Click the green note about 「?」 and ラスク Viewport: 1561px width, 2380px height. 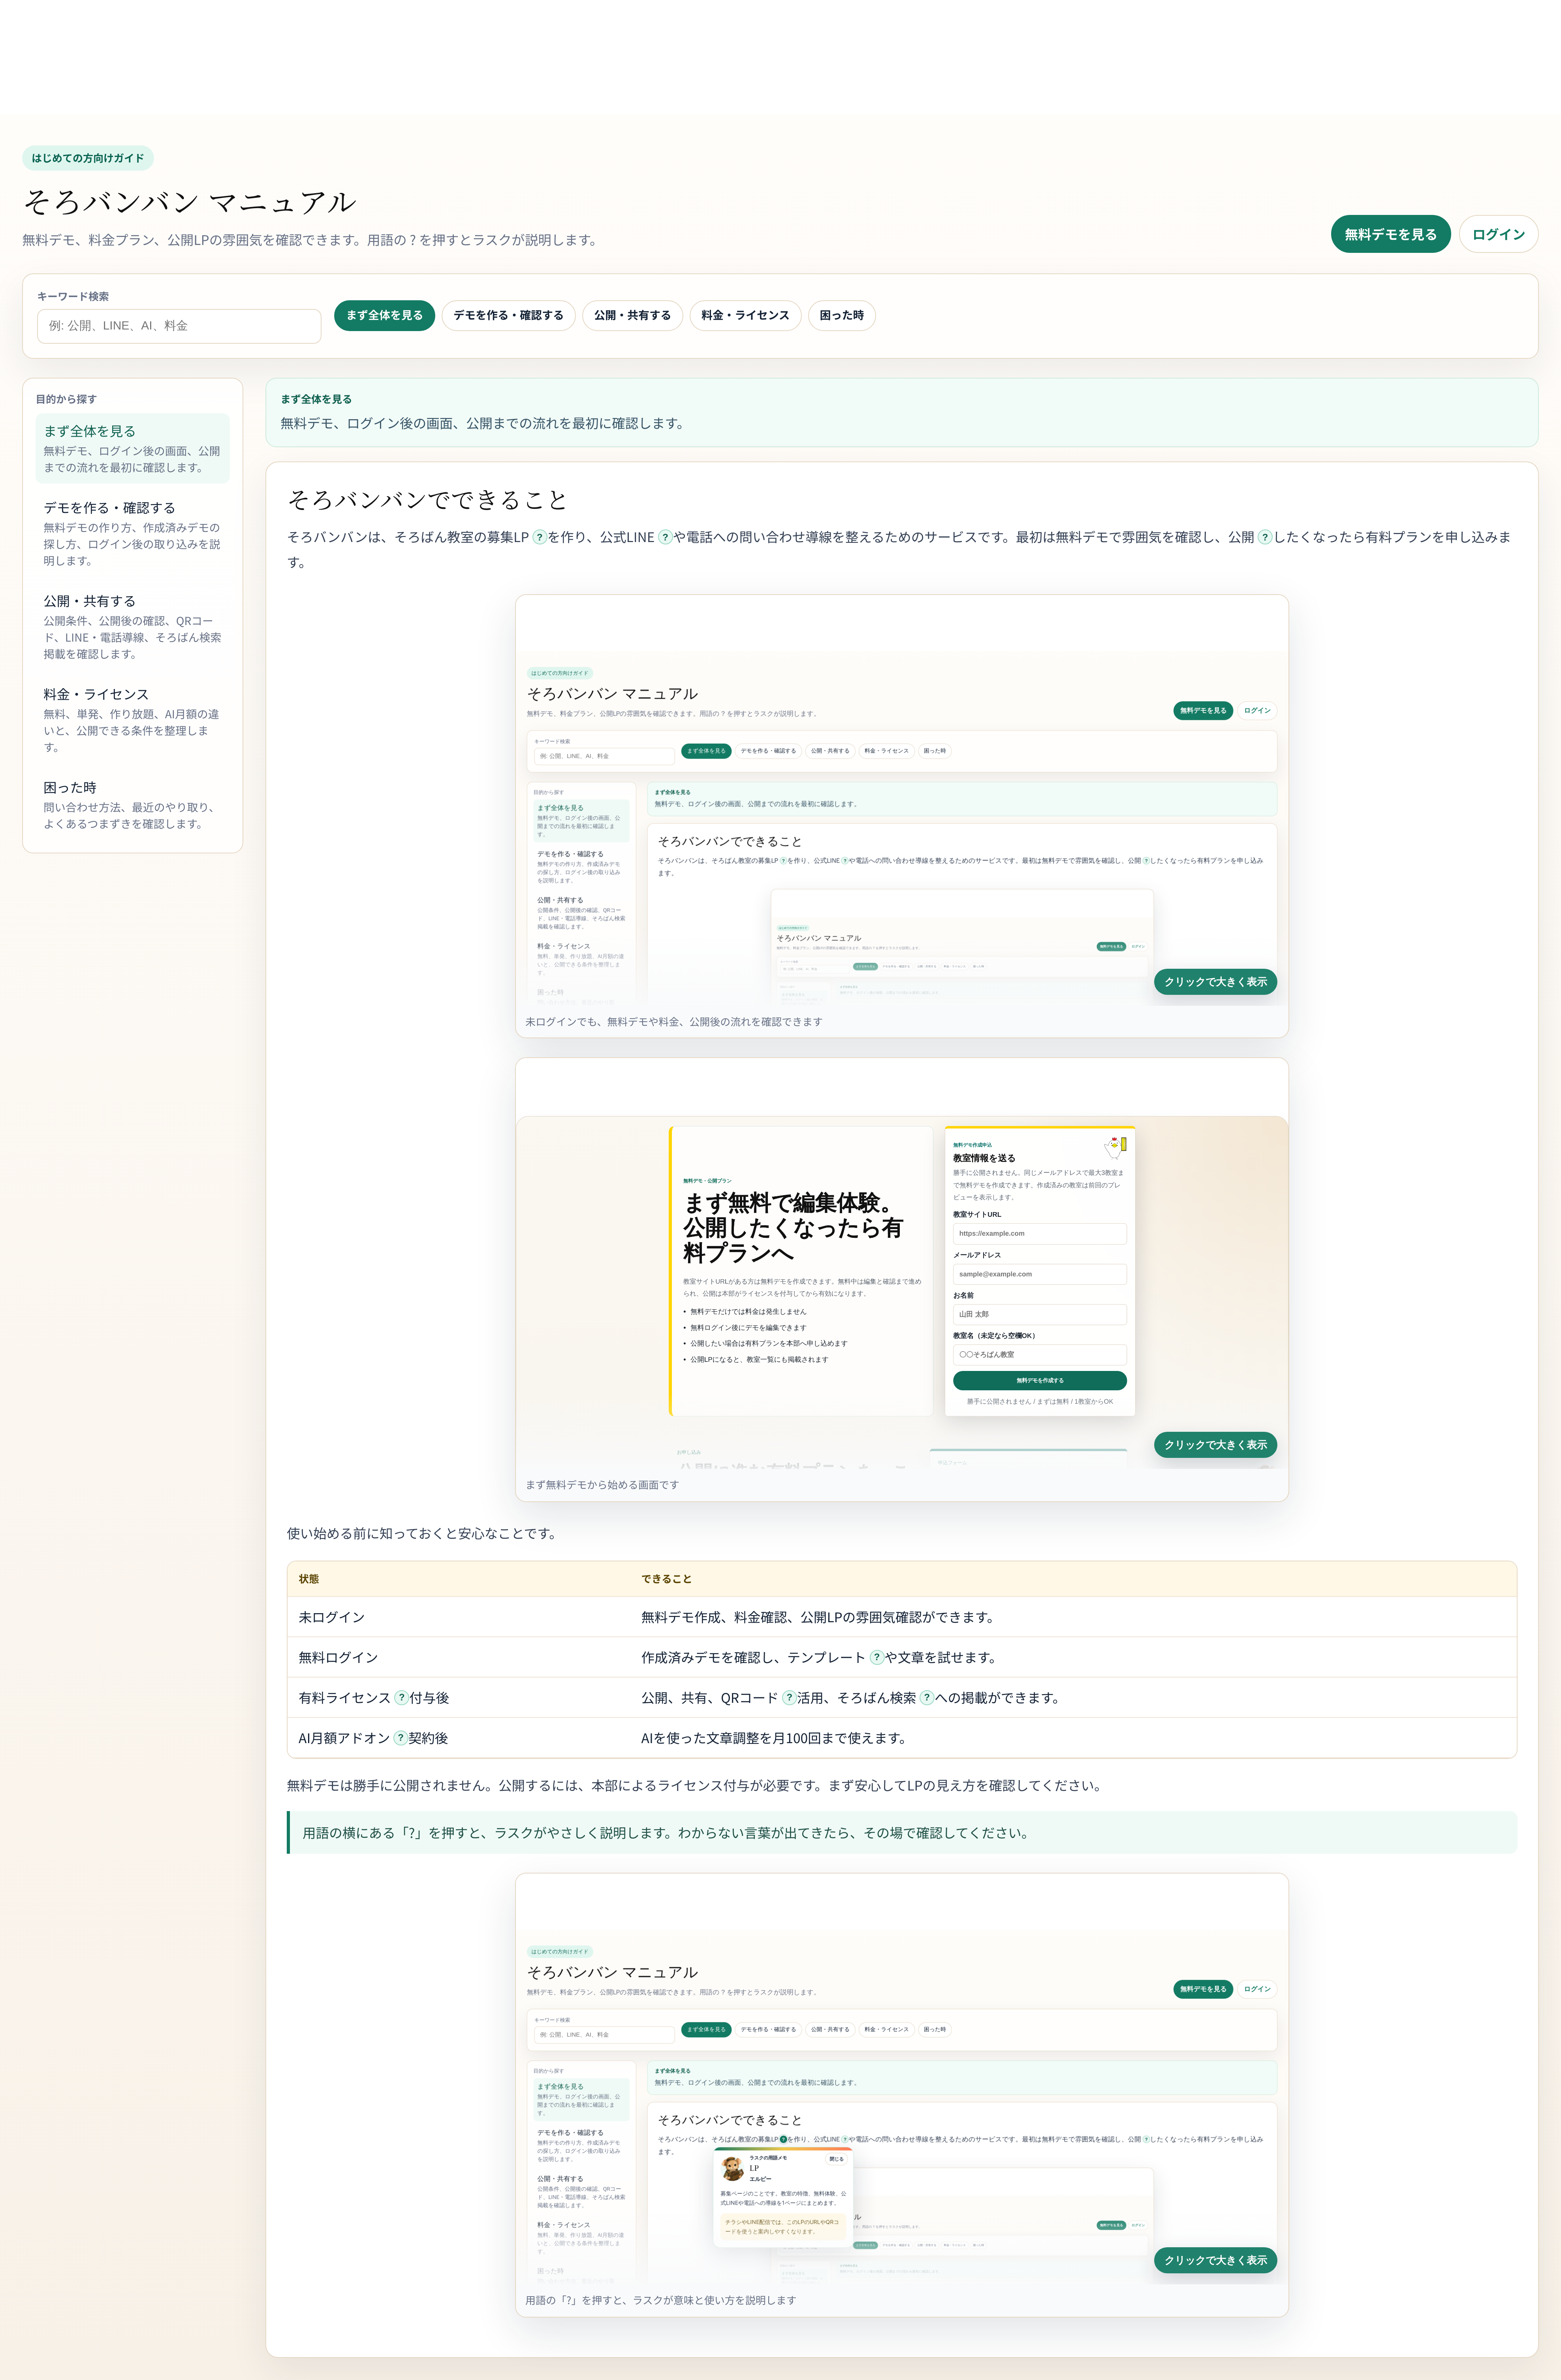(x=902, y=1833)
